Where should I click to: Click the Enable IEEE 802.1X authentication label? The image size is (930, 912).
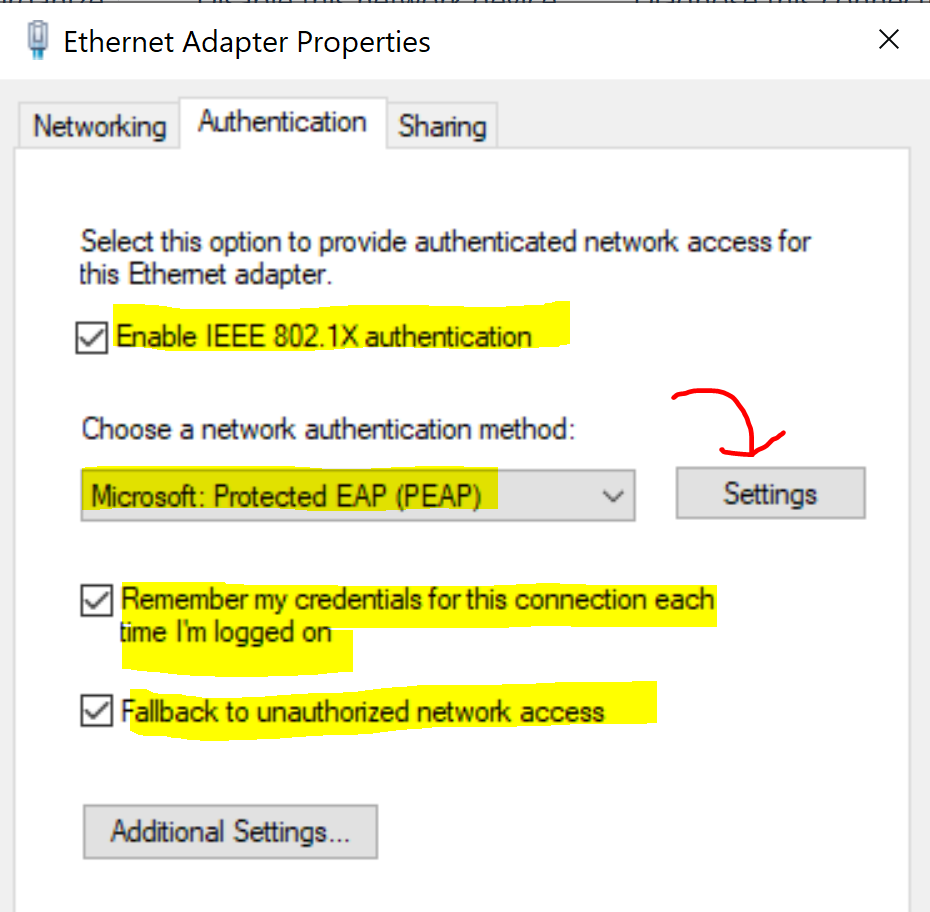coord(324,337)
